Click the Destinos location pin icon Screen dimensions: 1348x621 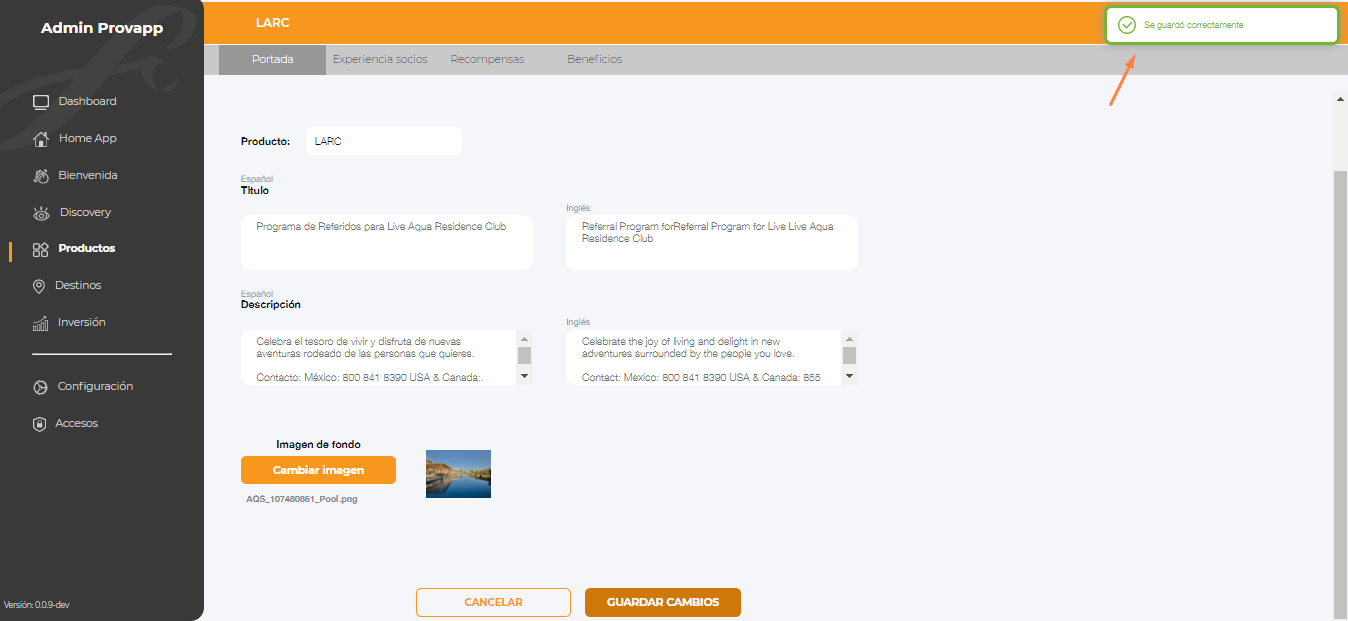(39, 286)
